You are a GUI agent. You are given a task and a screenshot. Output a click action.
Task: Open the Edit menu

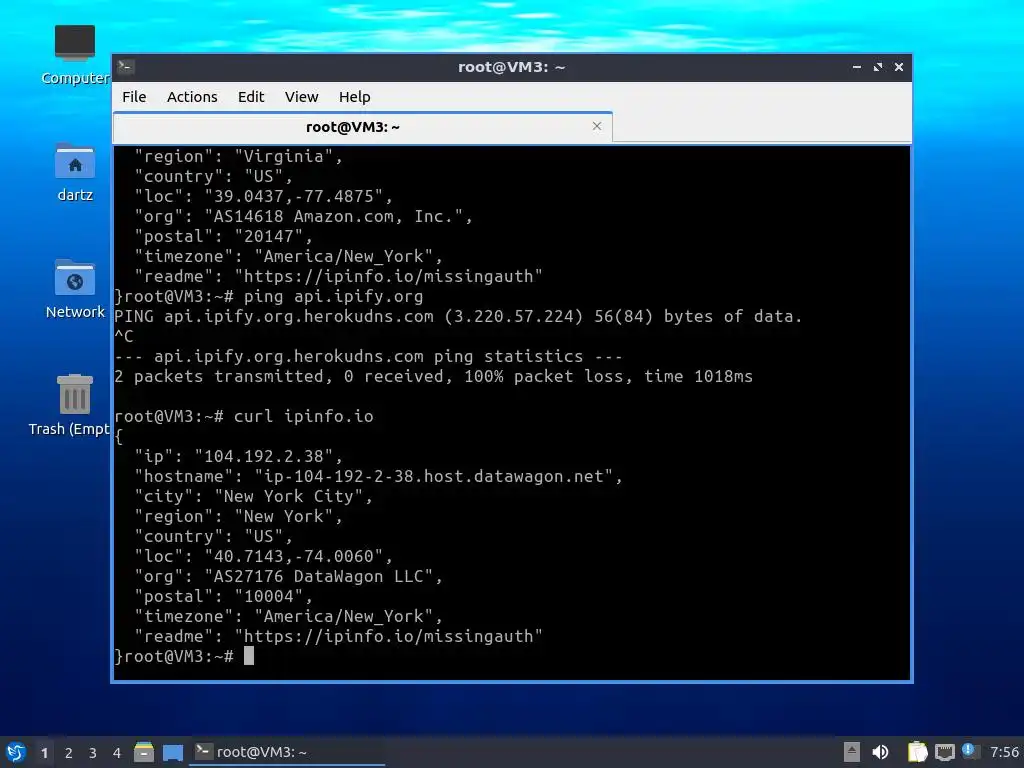click(251, 97)
